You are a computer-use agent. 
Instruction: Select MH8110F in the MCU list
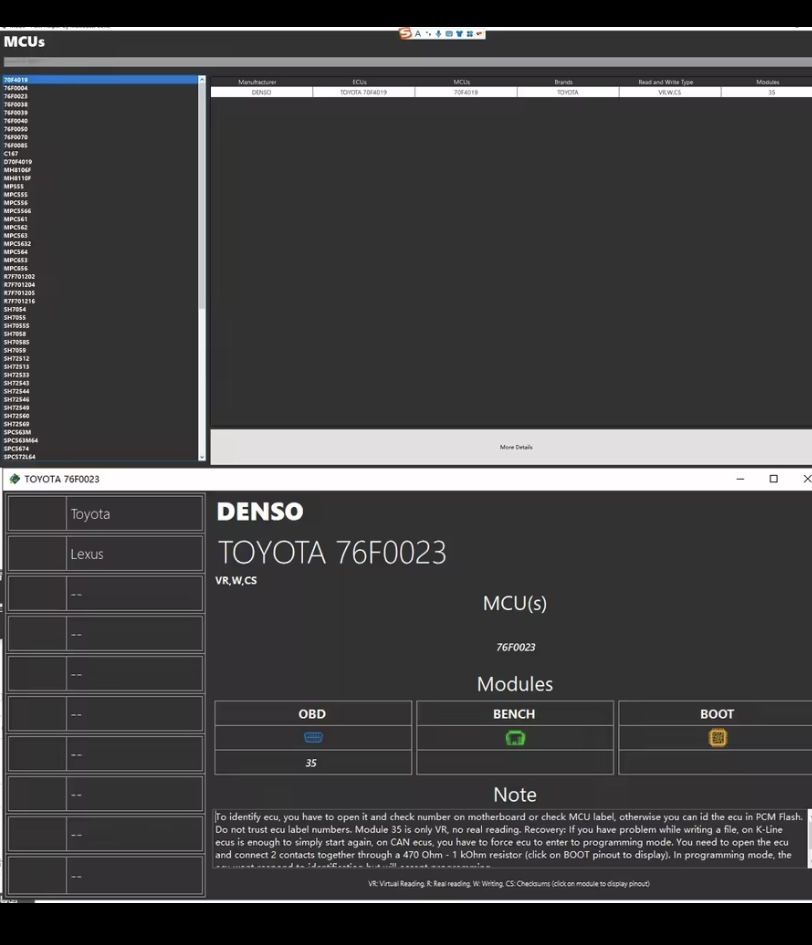click(x=17, y=178)
